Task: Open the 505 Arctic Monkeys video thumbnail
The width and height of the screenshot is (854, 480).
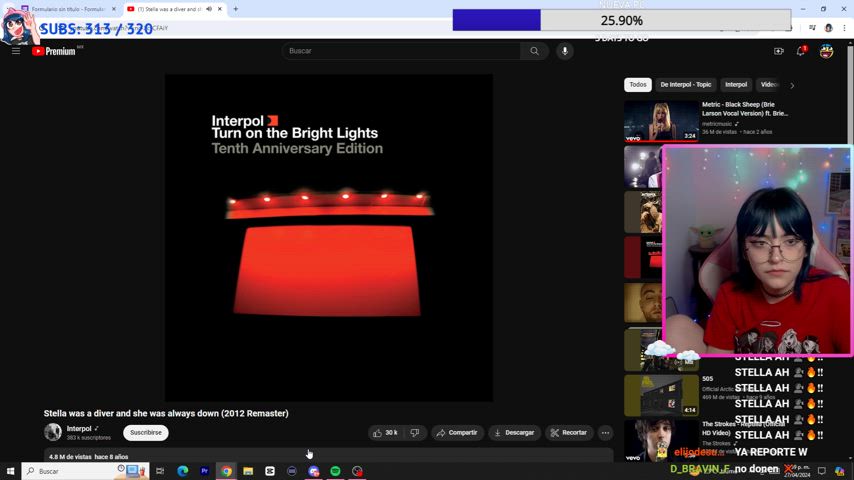Action: 661,395
